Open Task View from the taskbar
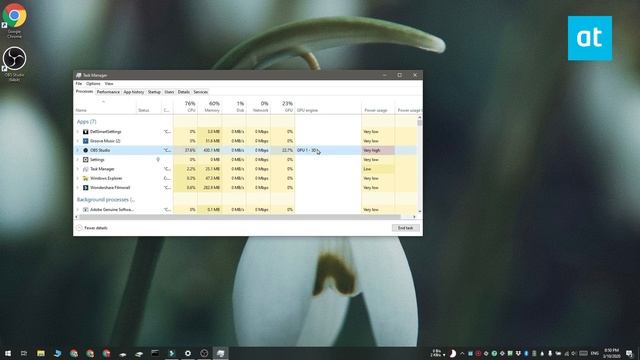The height and width of the screenshot is (360, 640). (x=24, y=353)
